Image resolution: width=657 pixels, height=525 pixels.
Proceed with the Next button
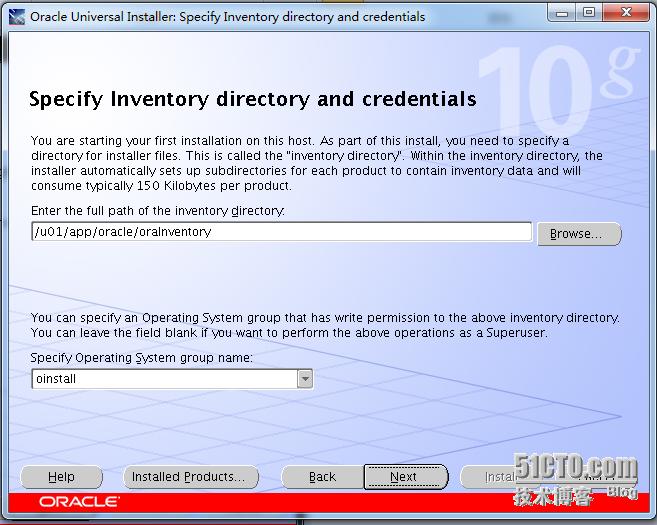406,477
